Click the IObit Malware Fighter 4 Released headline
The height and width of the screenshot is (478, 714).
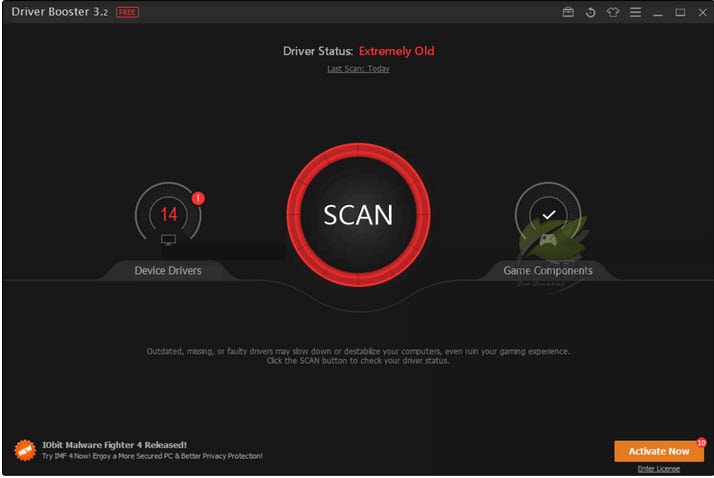[114, 444]
